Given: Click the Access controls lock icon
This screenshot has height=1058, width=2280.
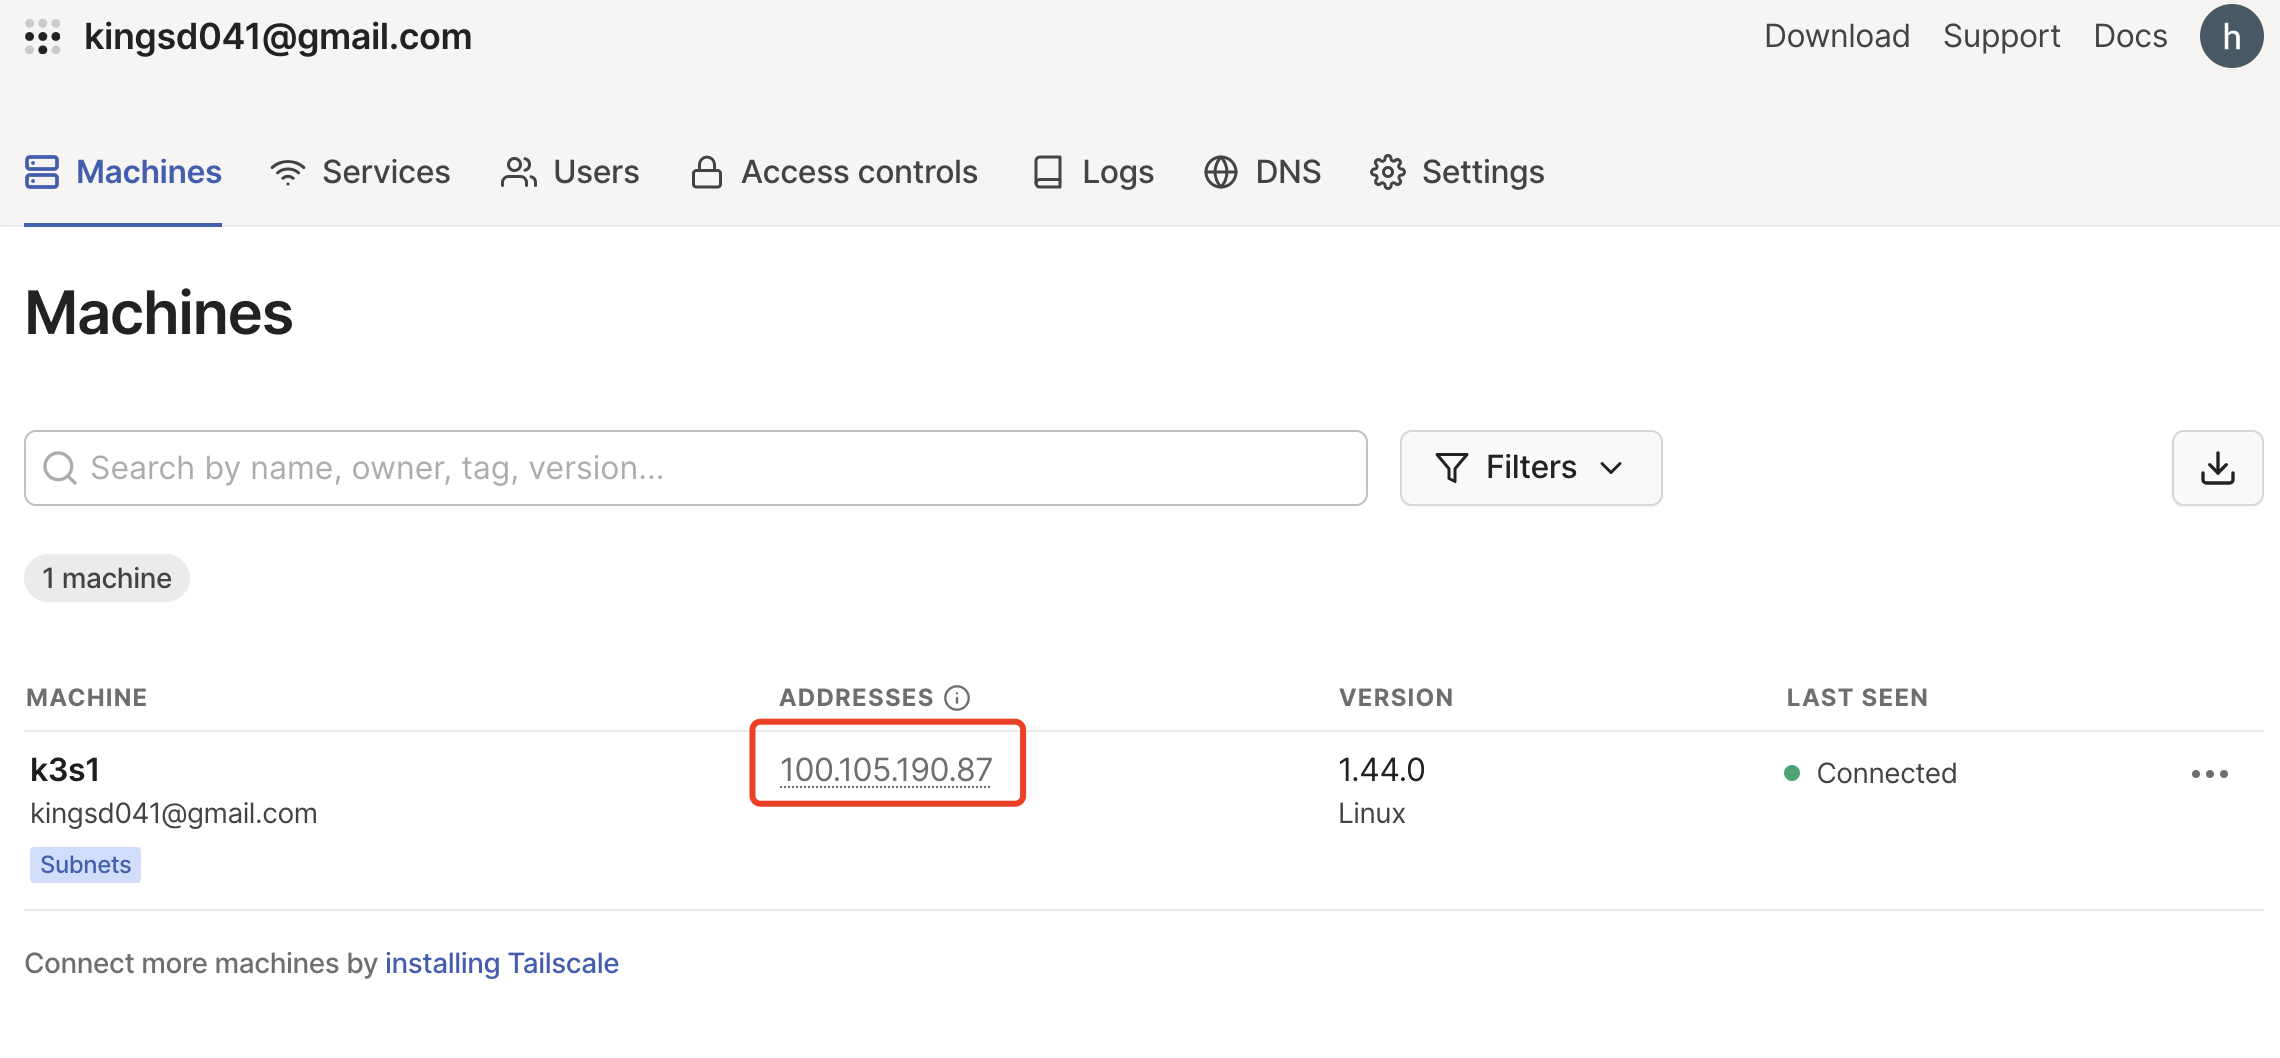Looking at the screenshot, I should pyautogui.click(x=707, y=172).
